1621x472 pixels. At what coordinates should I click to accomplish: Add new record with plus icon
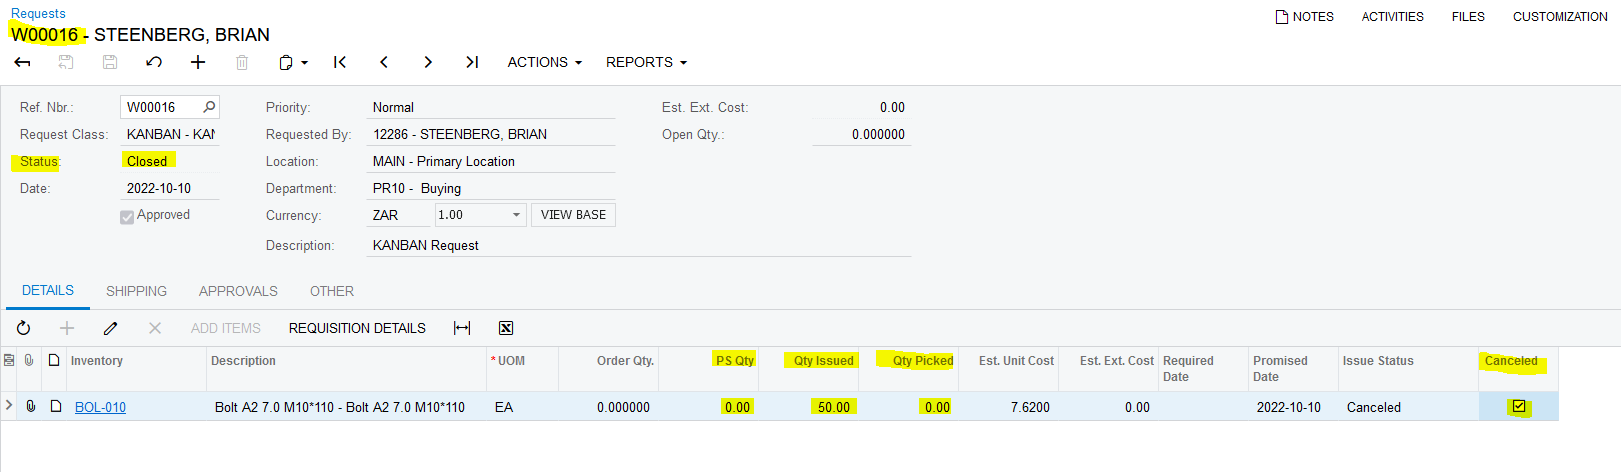(198, 62)
